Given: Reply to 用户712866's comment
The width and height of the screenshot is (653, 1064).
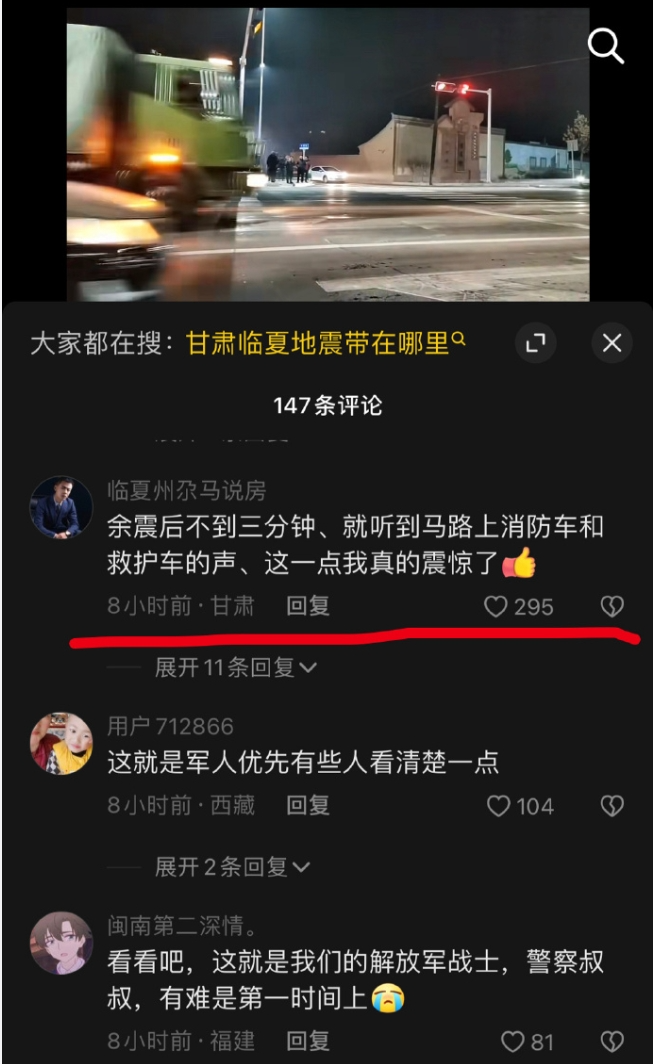Looking at the screenshot, I should point(307,805).
